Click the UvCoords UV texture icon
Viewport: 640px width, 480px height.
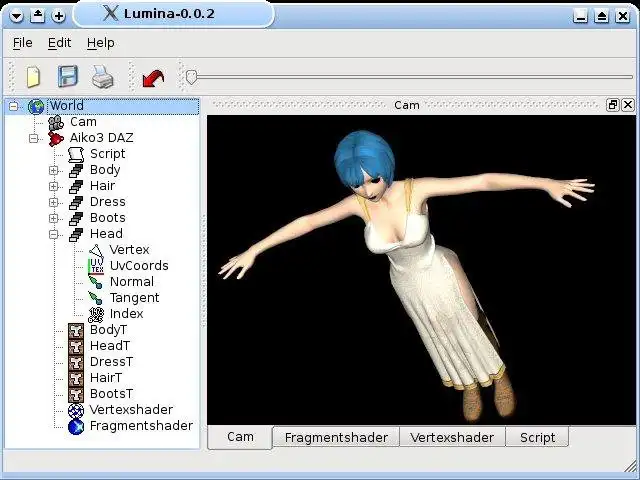click(96, 266)
